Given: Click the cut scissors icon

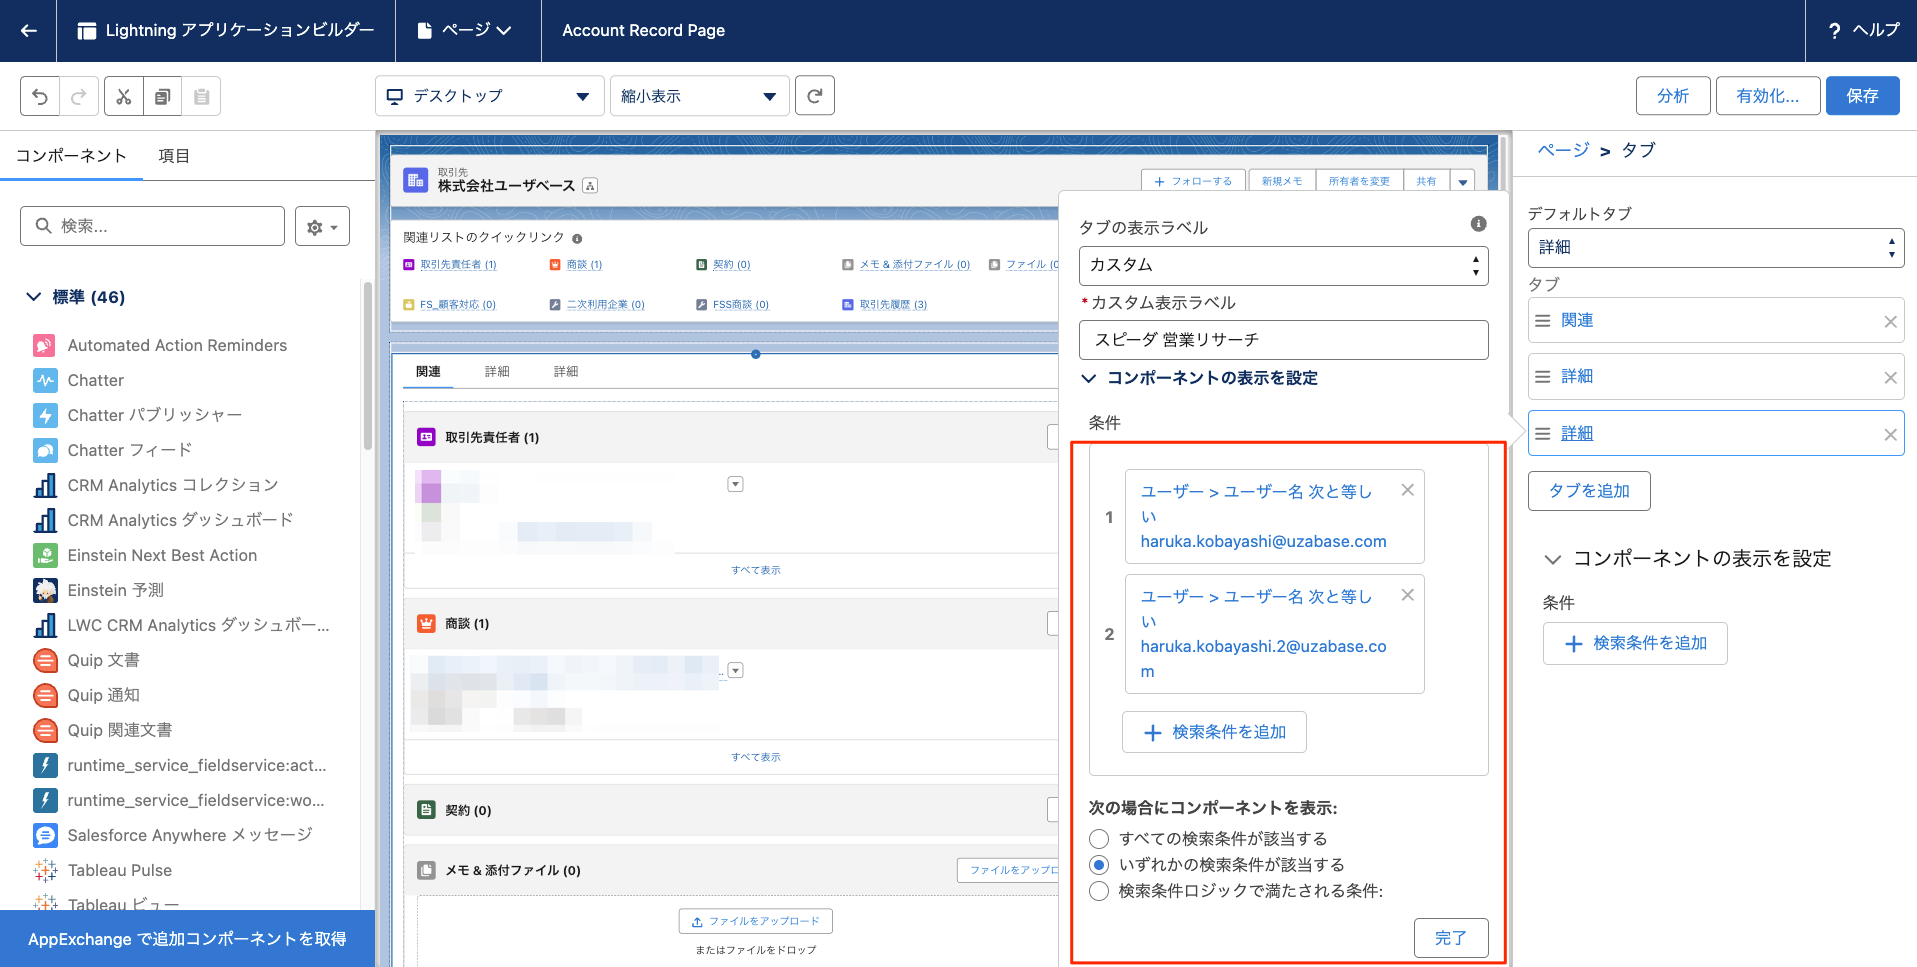Looking at the screenshot, I should [x=124, y=96].
